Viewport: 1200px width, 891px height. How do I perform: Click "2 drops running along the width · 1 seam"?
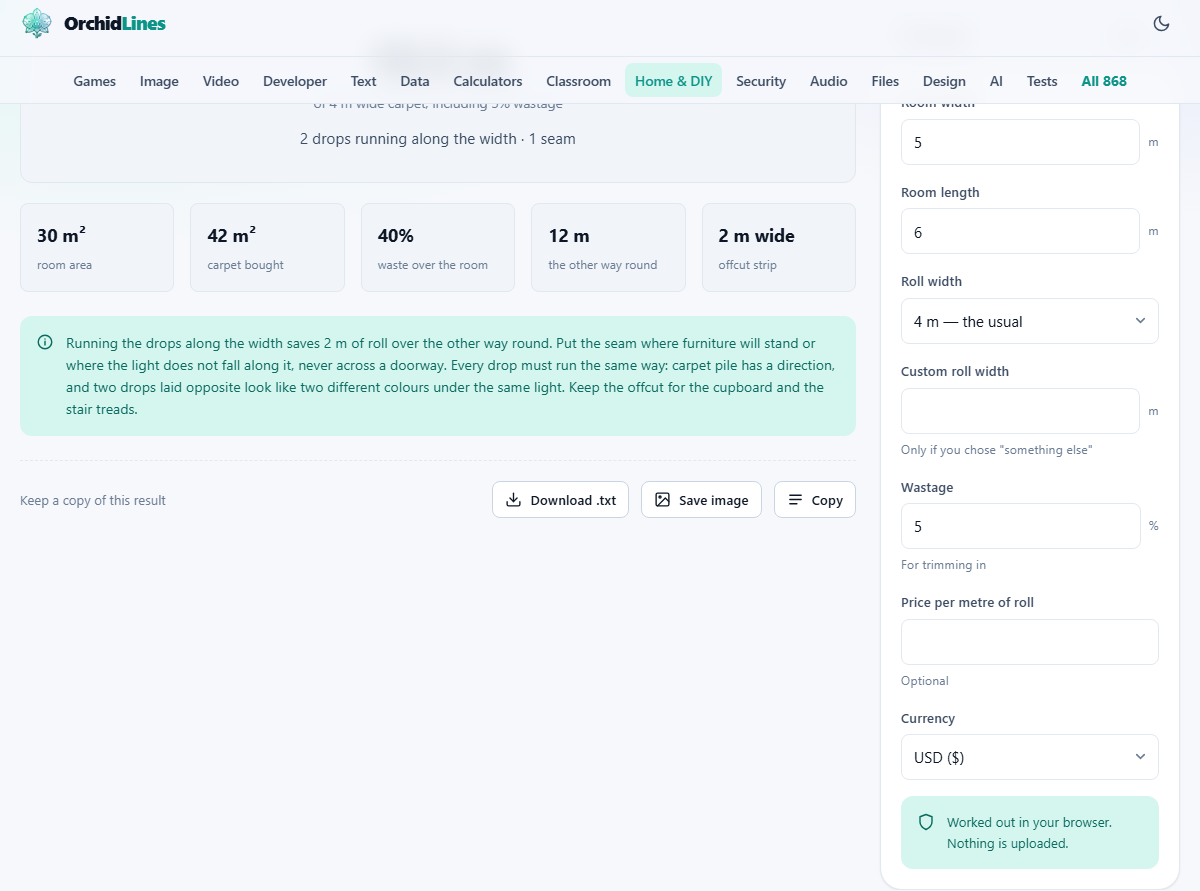pos(438,139)
